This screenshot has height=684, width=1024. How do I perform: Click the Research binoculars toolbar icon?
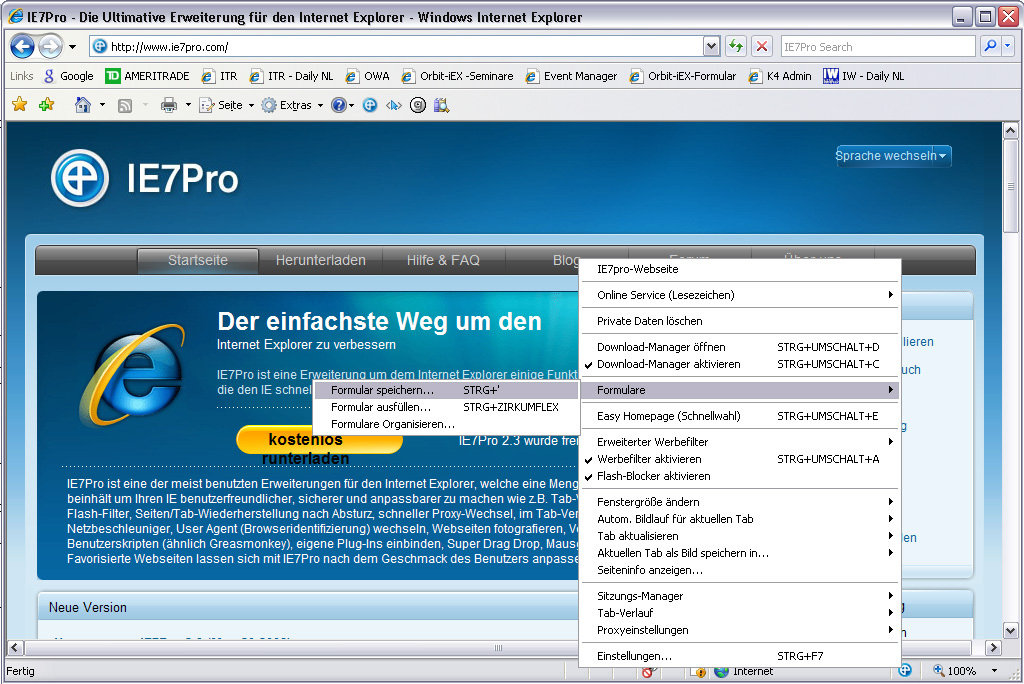pyautogui.click(x=442, y=105)
